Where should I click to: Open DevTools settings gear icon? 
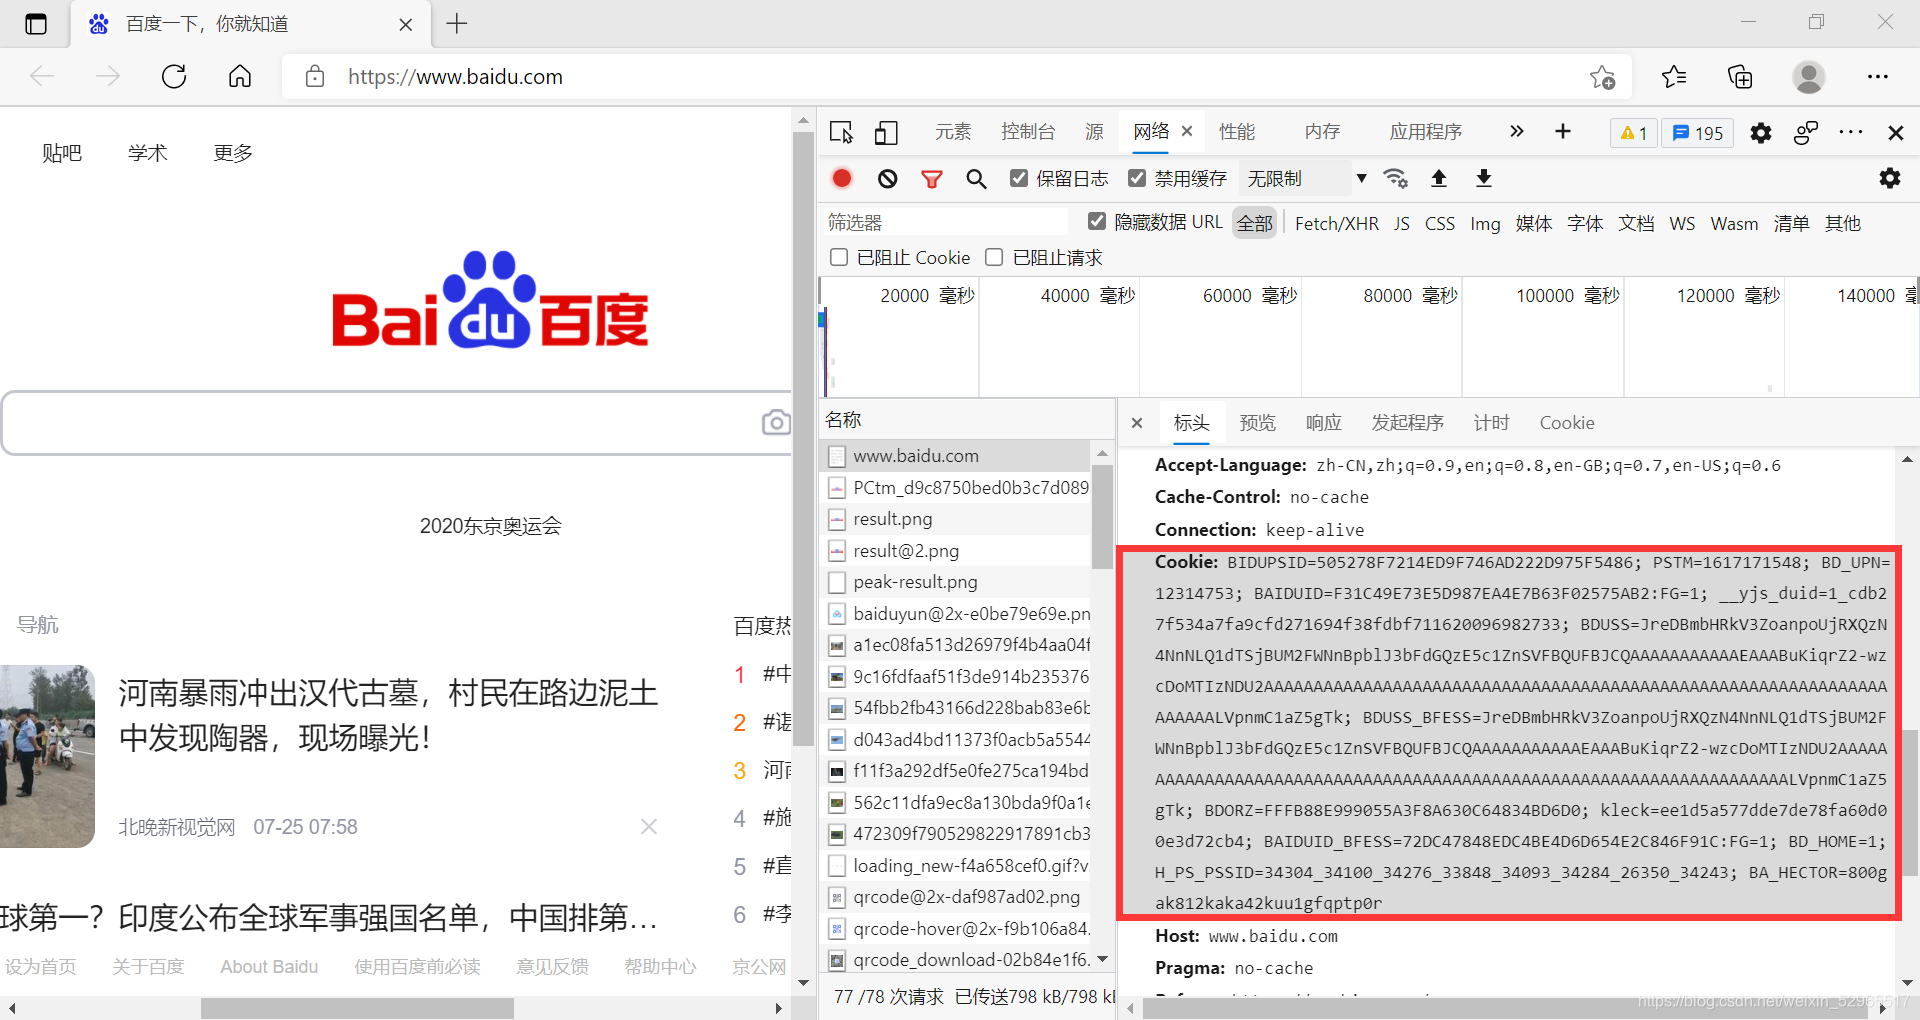click(x=1761, y=133)
